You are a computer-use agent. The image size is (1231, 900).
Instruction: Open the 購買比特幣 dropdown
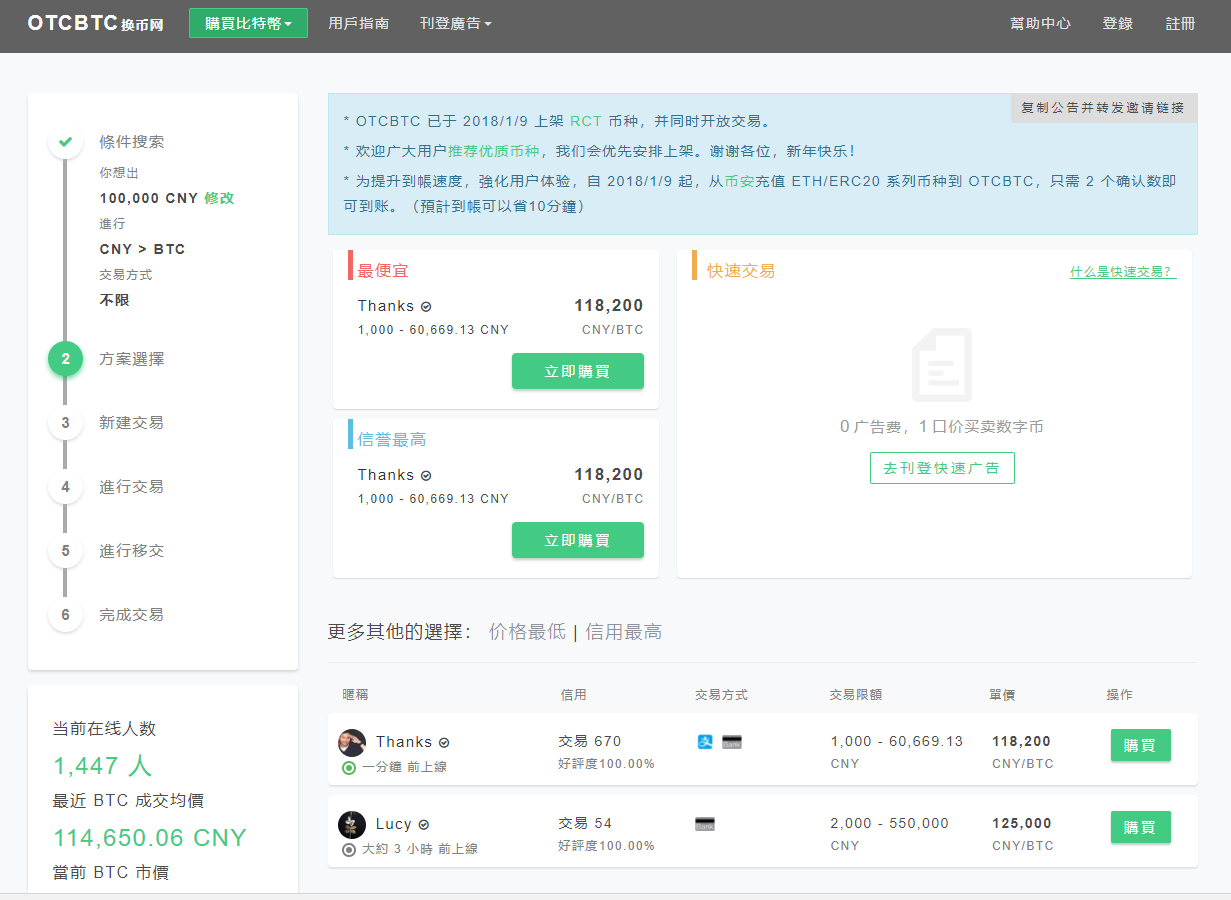point(248,20)
